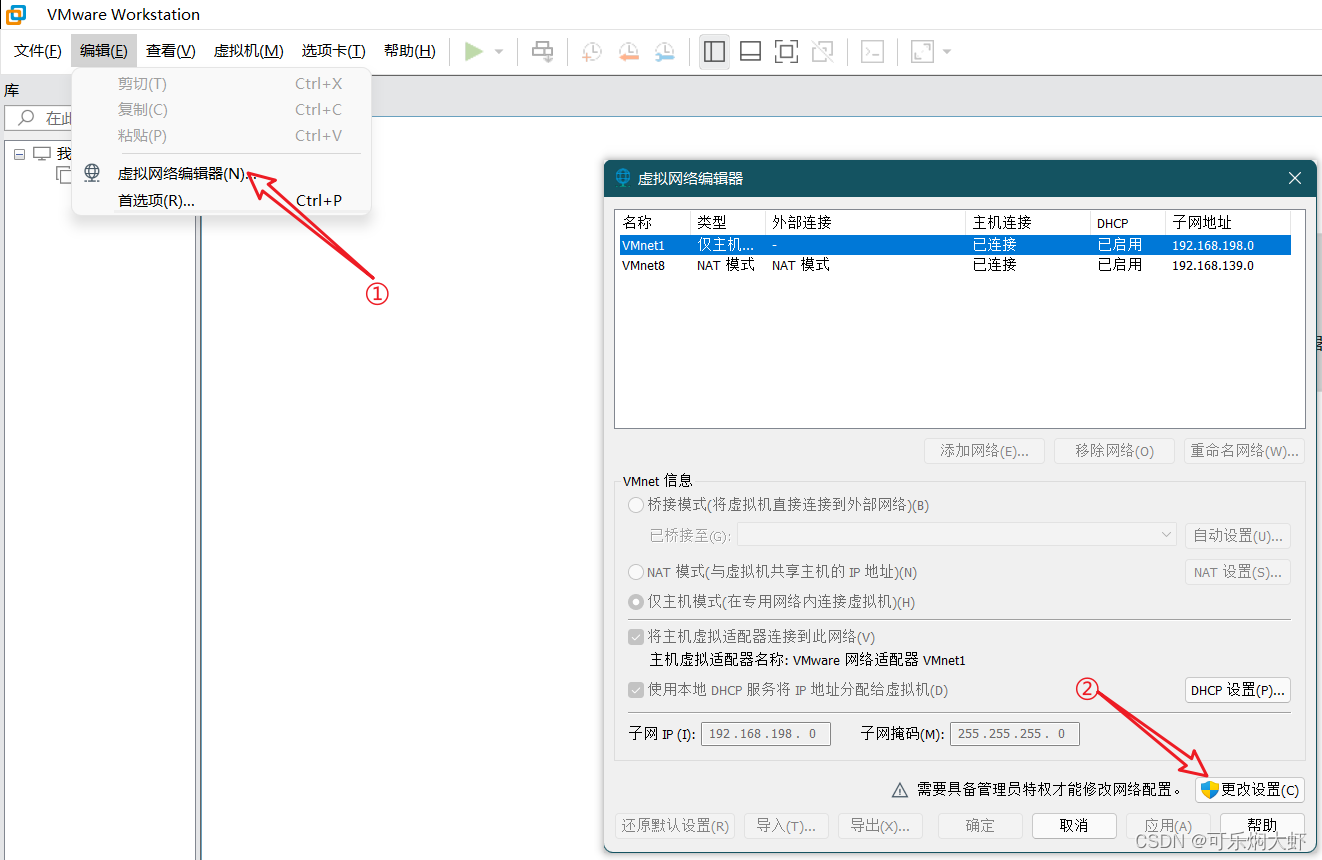1322x860 pixels.
Task: Click the Revert Snapshot icon
Action: point(628,51)
